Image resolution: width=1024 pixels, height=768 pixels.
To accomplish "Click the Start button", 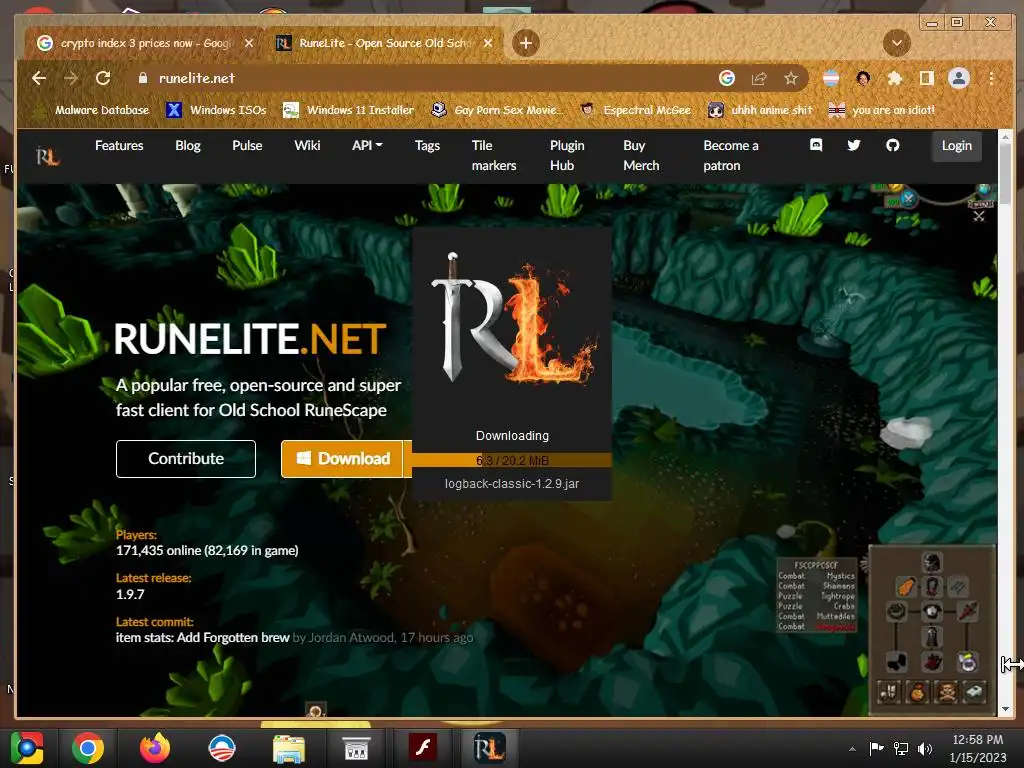I will coord(26,748).
